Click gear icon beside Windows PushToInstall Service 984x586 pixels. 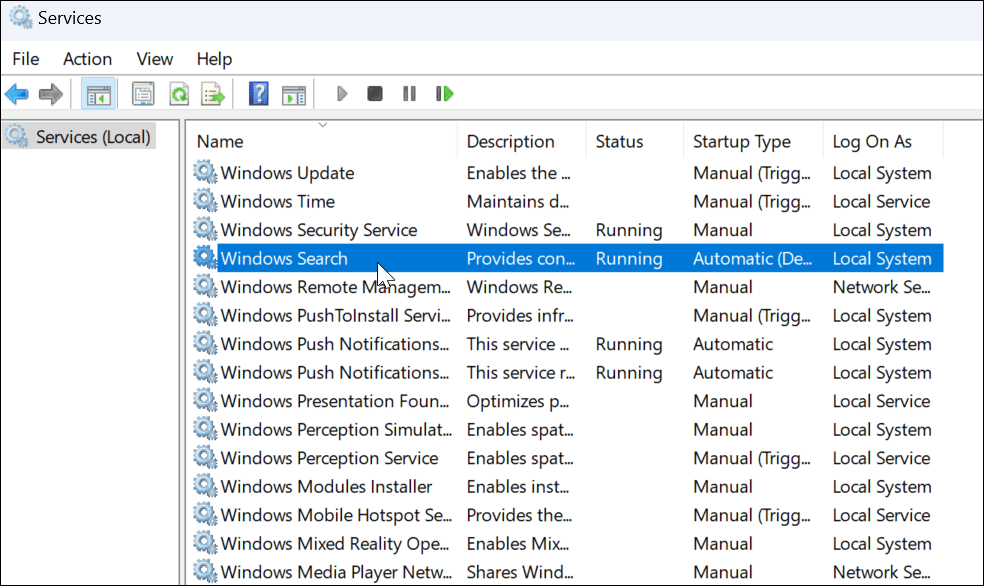coord(205,315)
